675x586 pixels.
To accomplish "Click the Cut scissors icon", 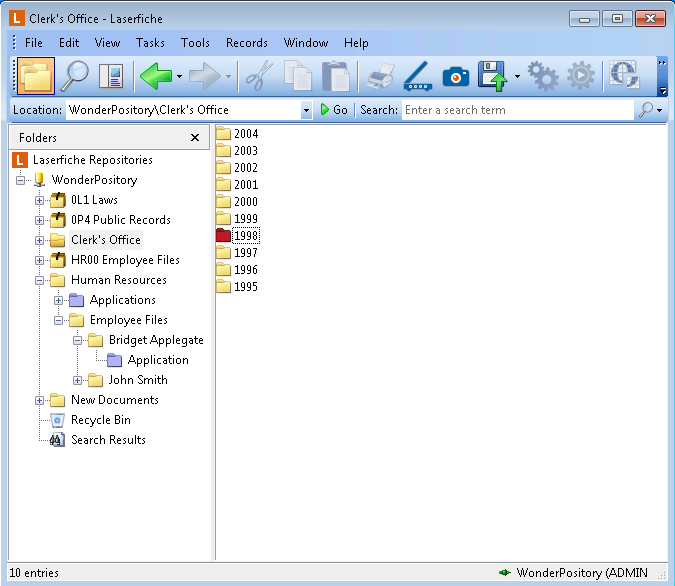I will point(259,76).
